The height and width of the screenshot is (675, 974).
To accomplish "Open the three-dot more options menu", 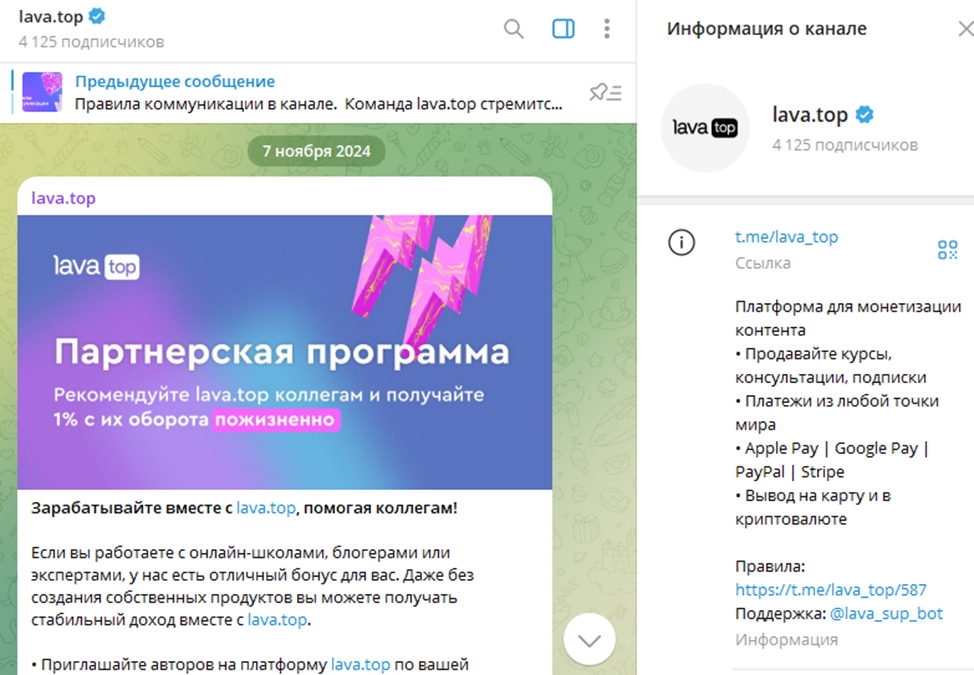I will (x=607, y=29).
